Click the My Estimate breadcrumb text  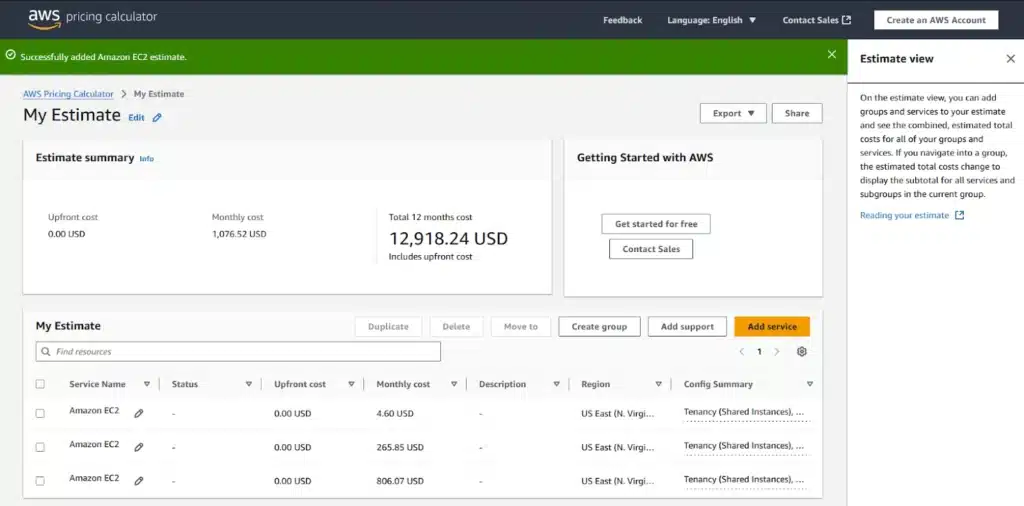159,94
